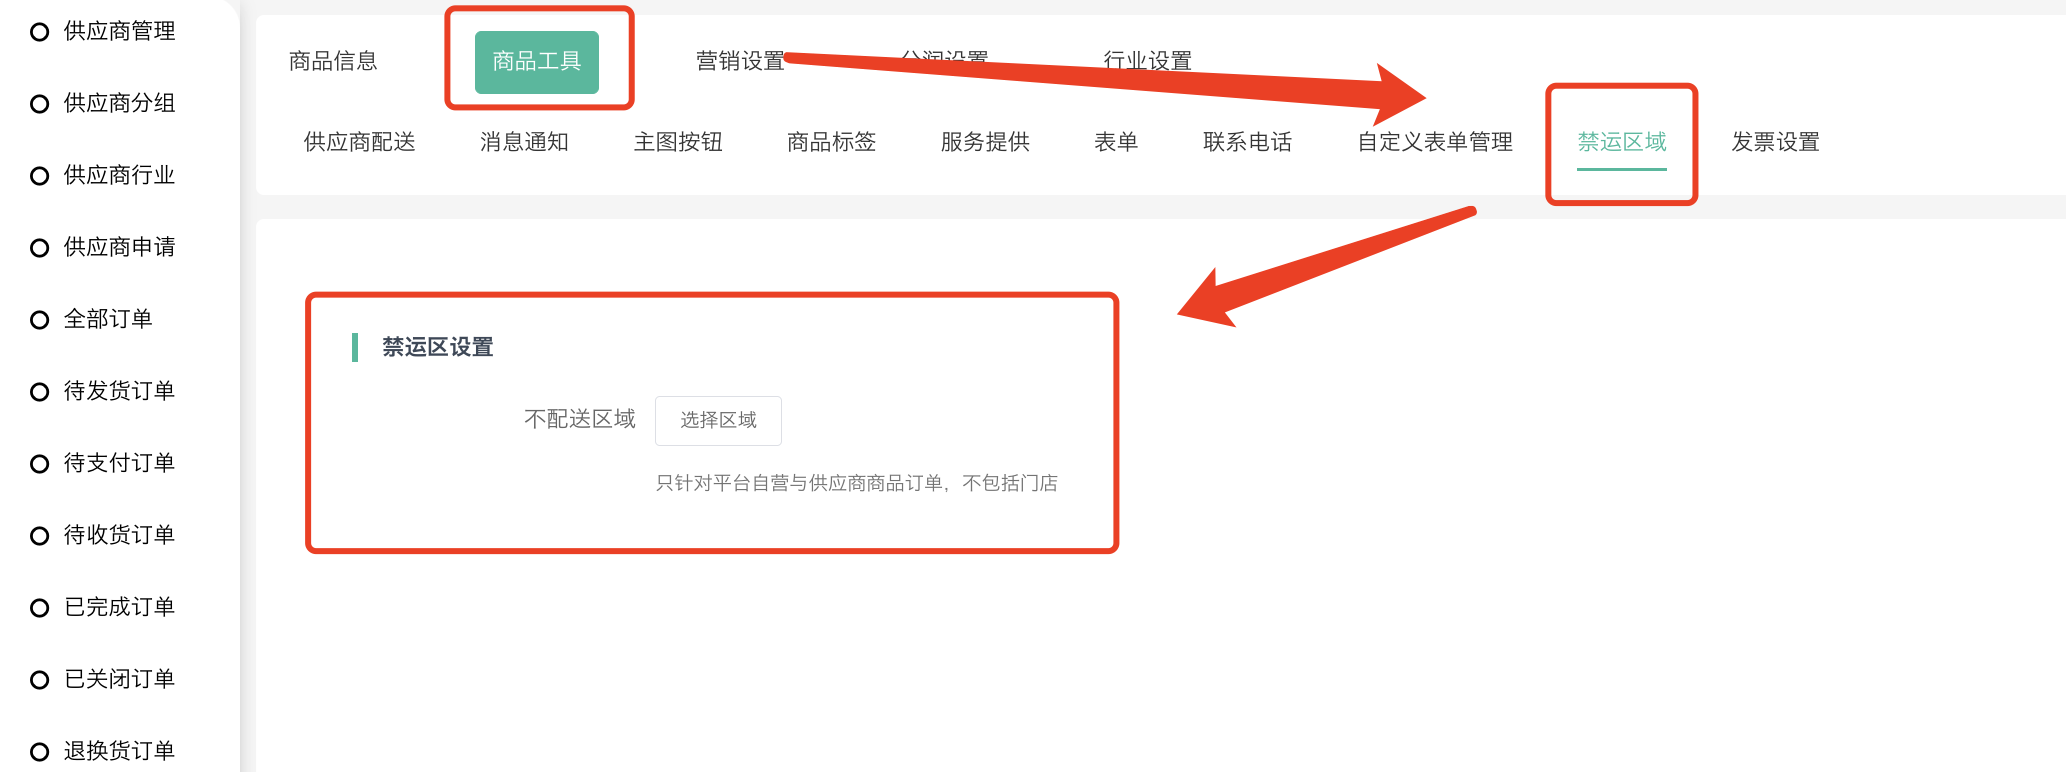Click the 选择区域 button
The height and width of the screenshot is (772, 2066).
click(718, 420)
